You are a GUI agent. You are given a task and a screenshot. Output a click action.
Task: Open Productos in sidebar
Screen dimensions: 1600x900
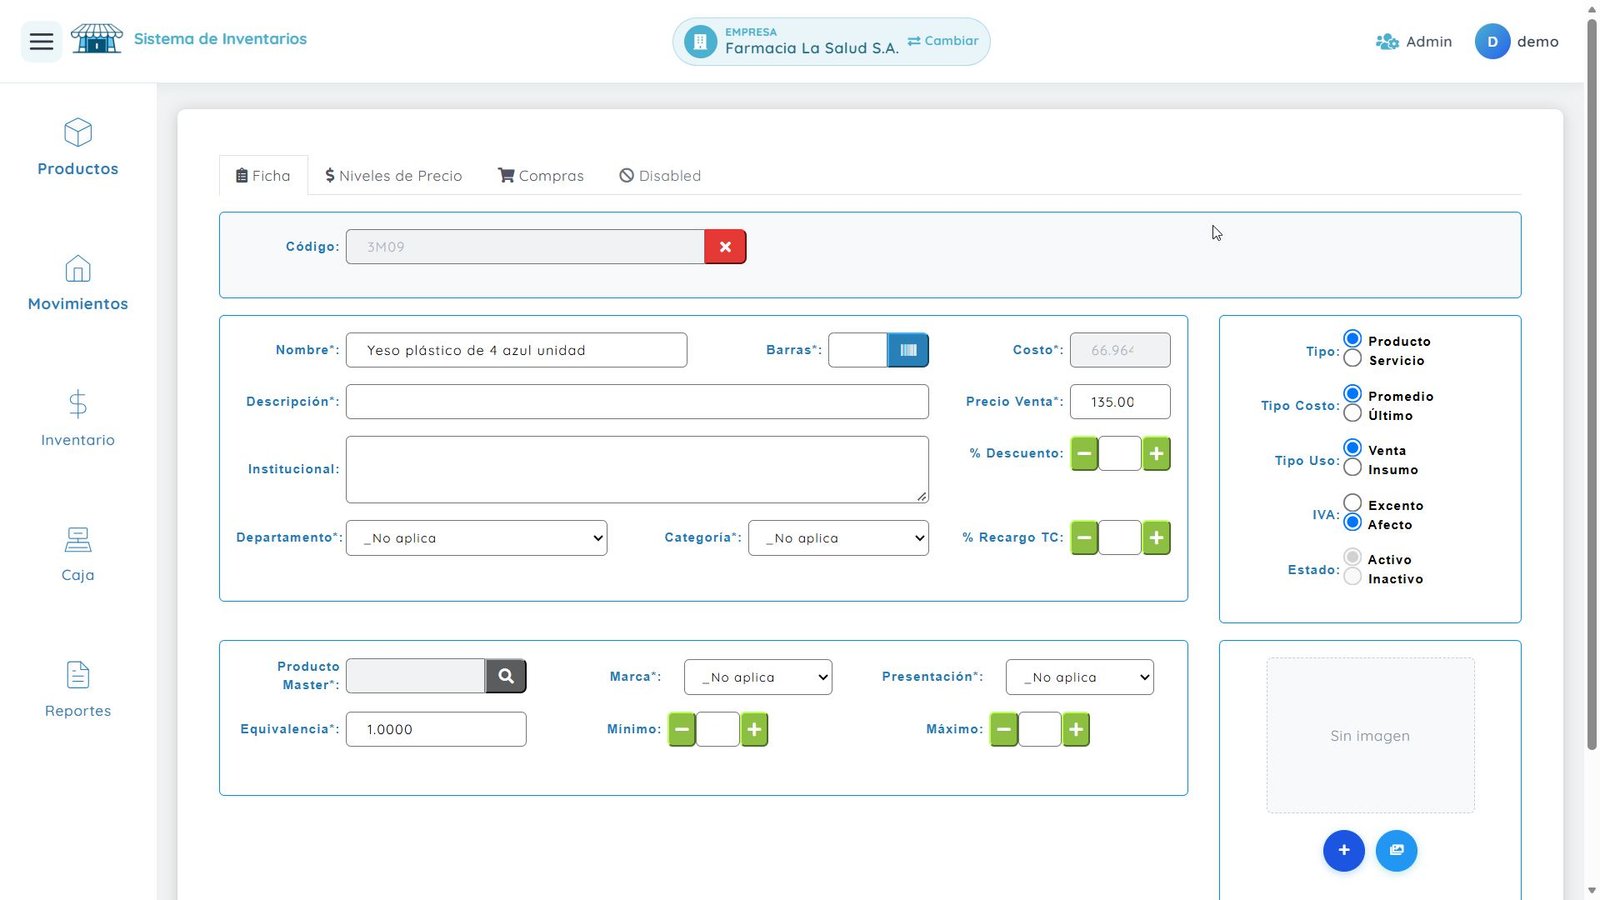point(78,148)
